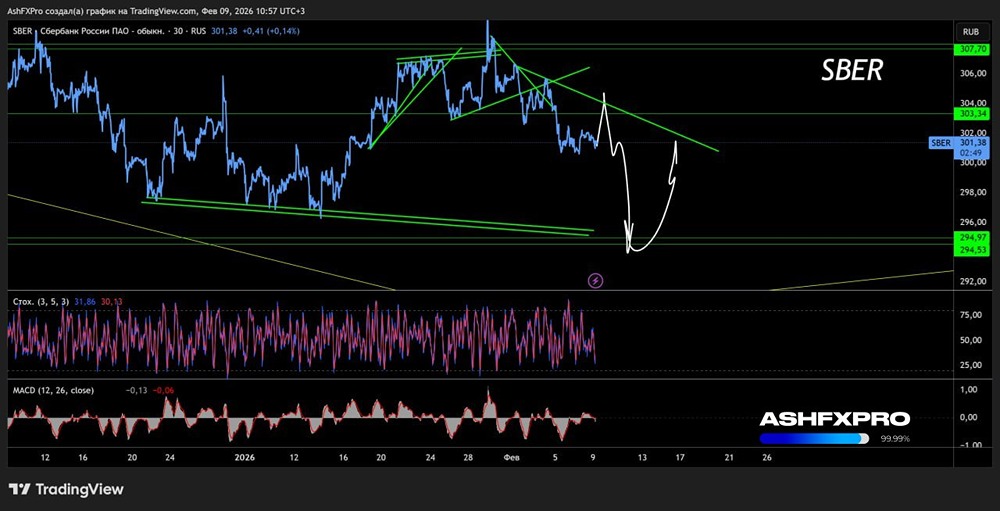This screenshot has width=1000, height=511.
Task: Click the 304,00 price axis label
Action: (x=971, y=103)
